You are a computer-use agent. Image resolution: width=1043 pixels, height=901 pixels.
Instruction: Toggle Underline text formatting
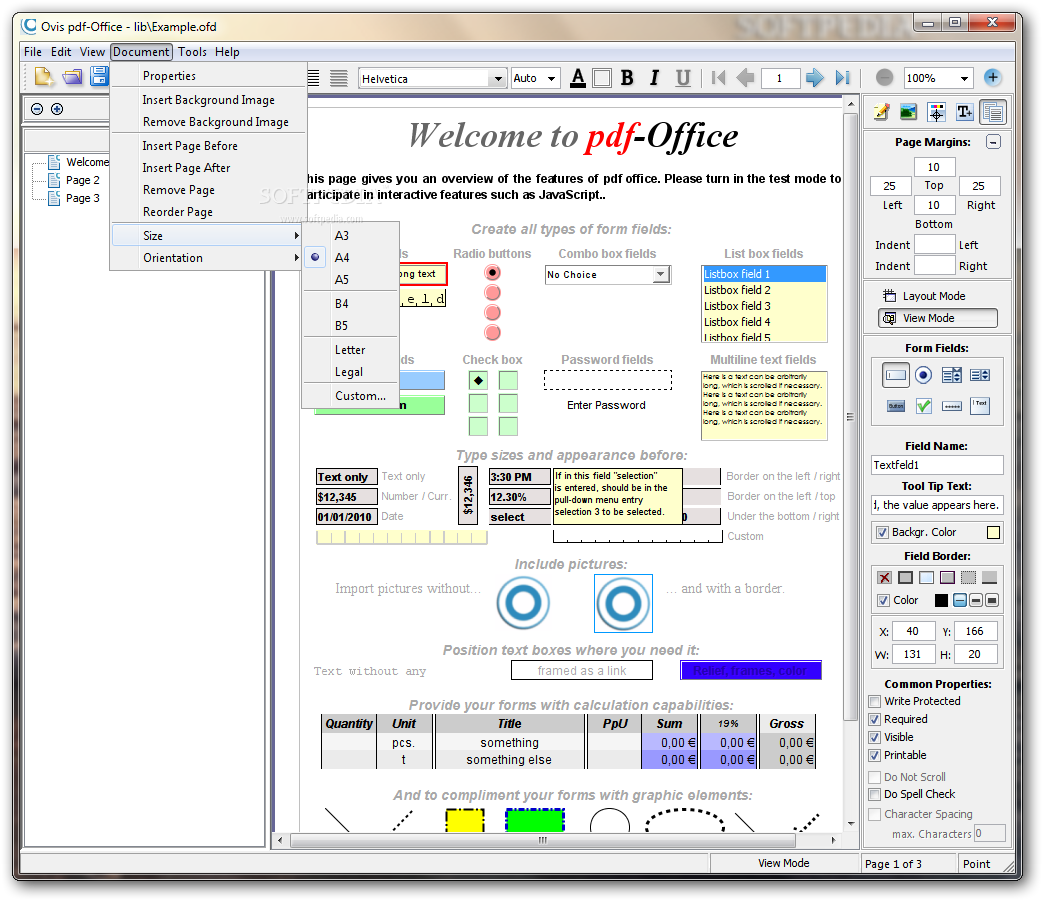(x=682, y=78)
